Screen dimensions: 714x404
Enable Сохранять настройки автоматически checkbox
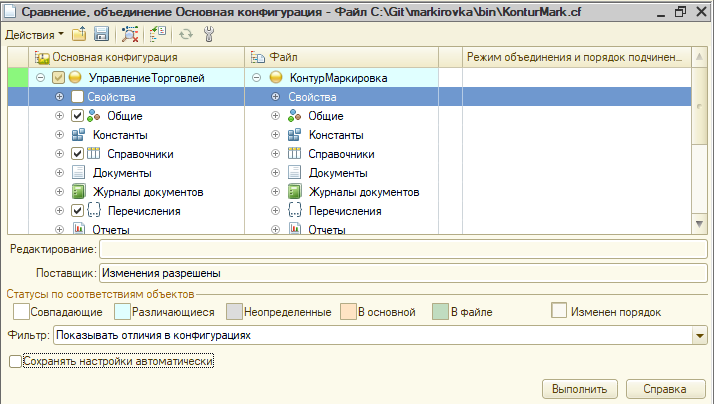click(15, 361)
